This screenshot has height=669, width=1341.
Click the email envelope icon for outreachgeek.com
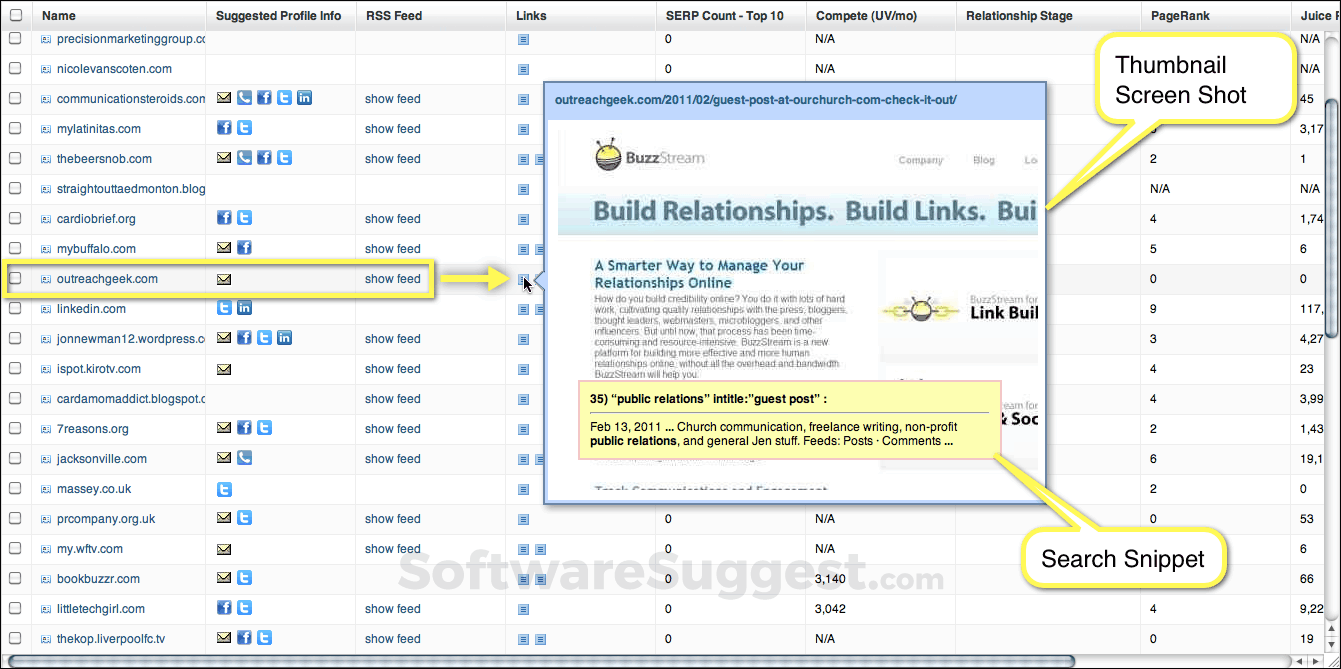pyautogui.click(x=224, y=278)
